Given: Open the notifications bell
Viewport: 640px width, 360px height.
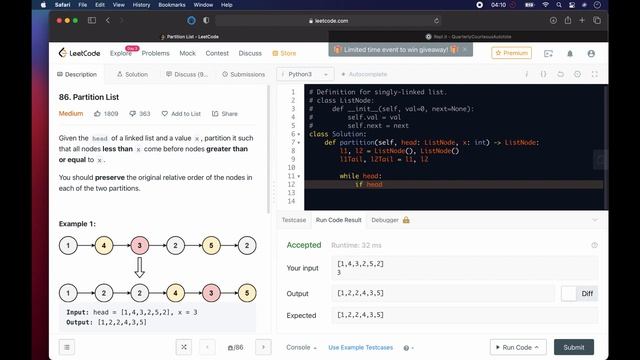Looking at the screenshot, I should 570,53.
